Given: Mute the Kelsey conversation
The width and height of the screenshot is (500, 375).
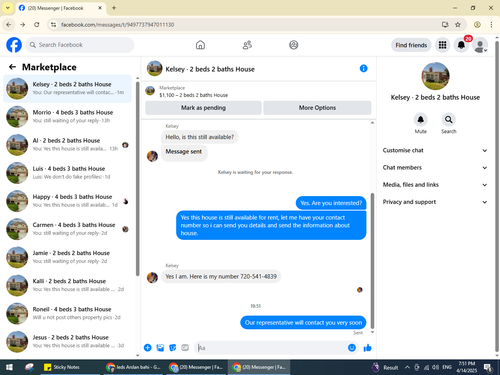Looking at the screenshot, I should click(x=421, y=120).
